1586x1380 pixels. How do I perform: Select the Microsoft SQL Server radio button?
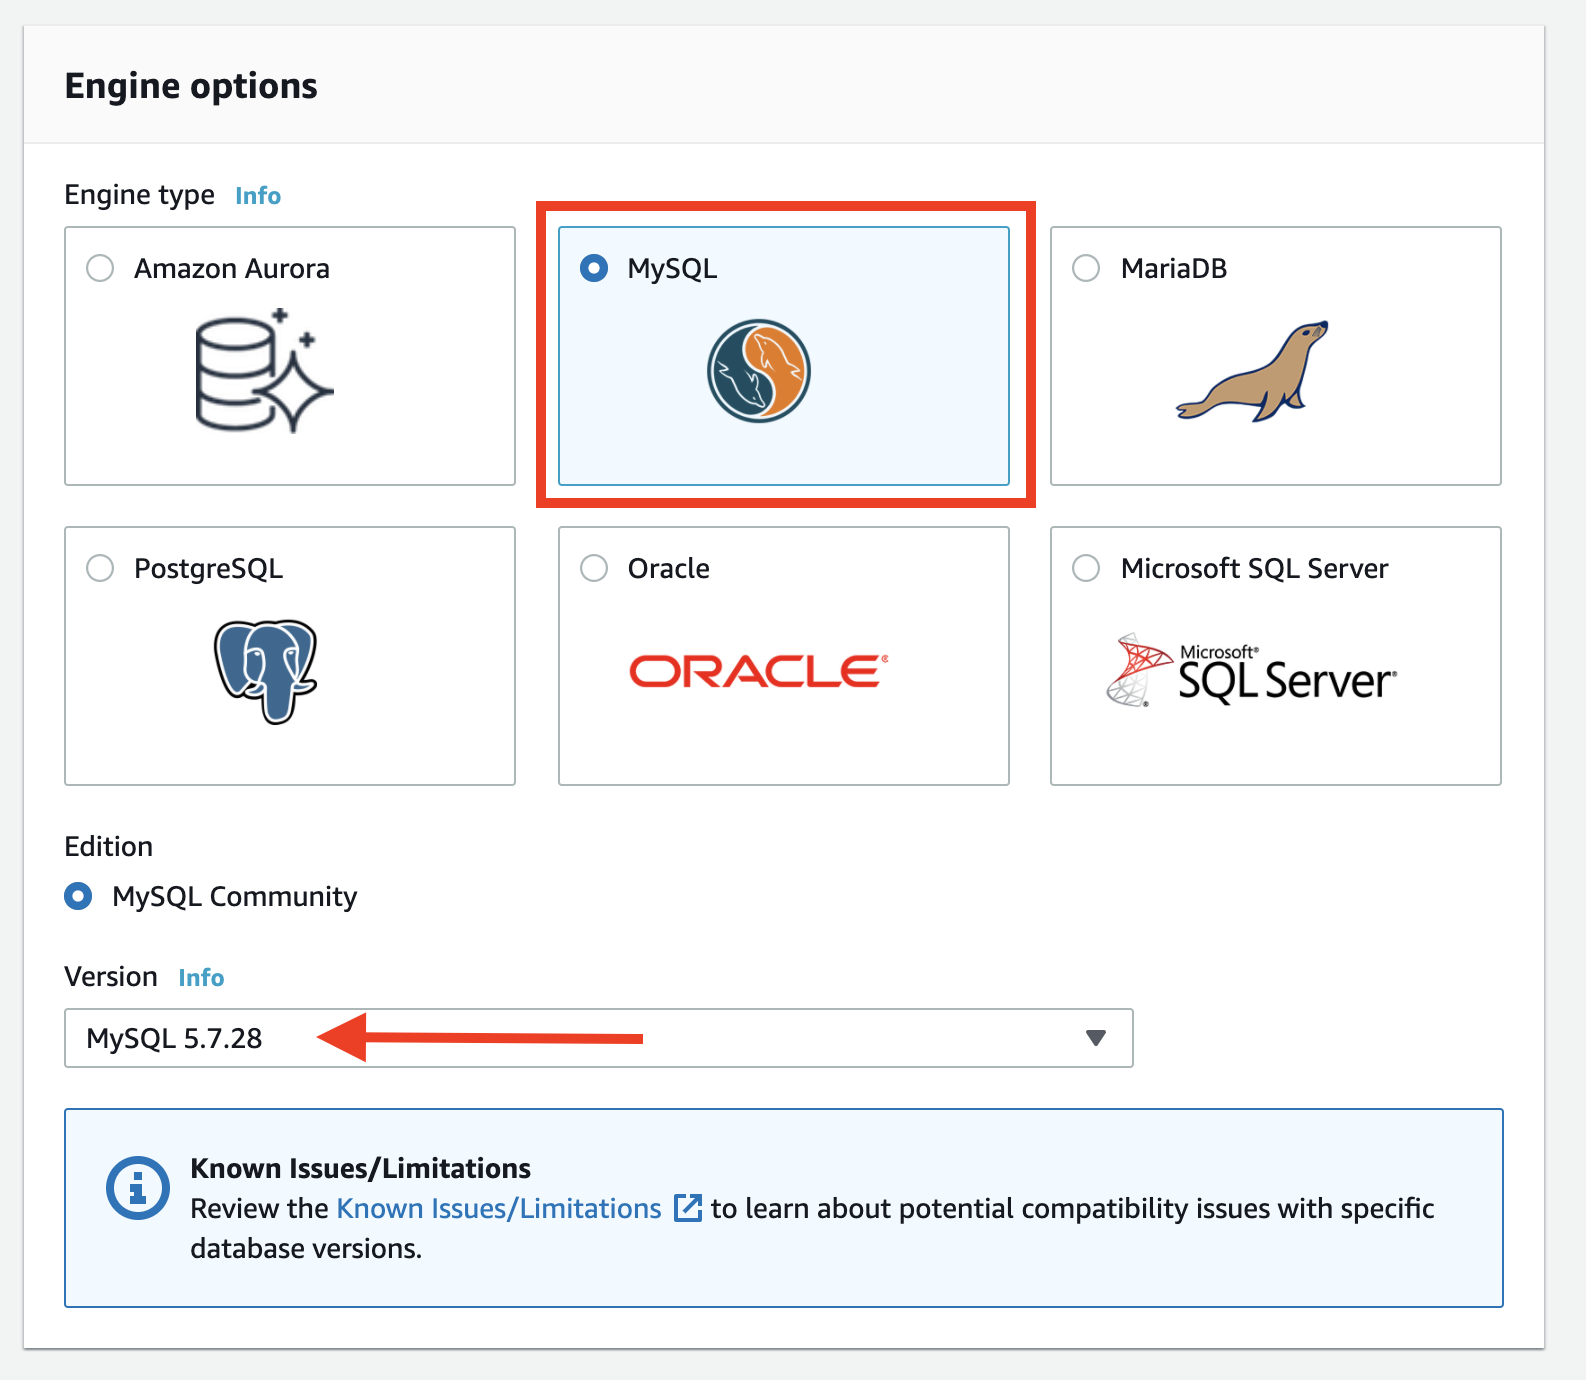point(1086,568)
